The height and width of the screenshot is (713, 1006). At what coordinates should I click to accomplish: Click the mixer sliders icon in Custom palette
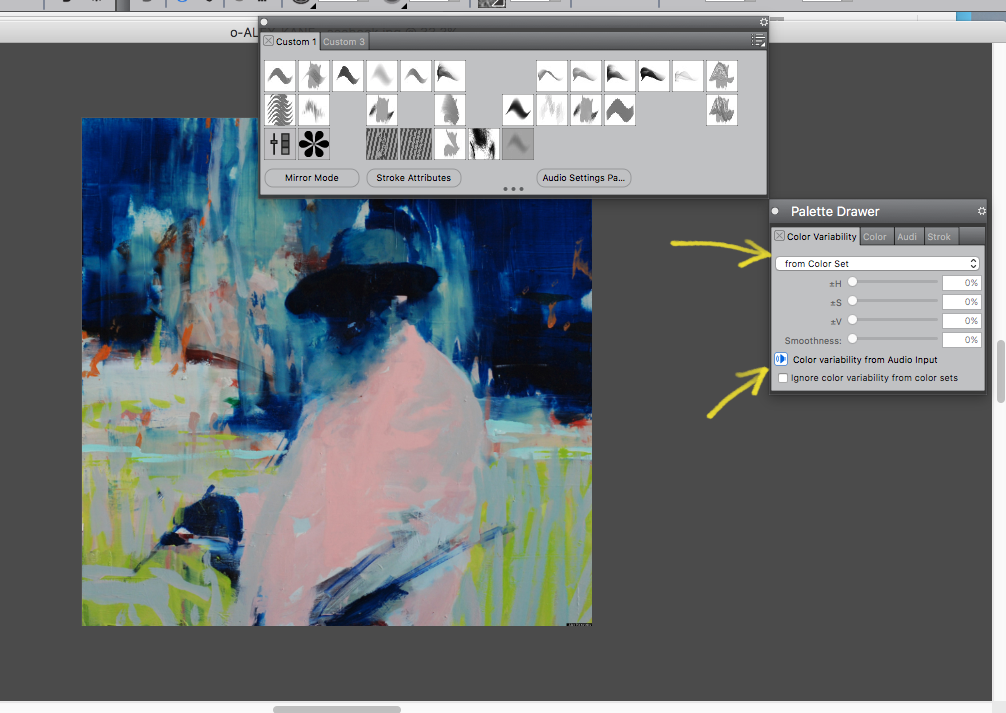[x=280, y=144]
